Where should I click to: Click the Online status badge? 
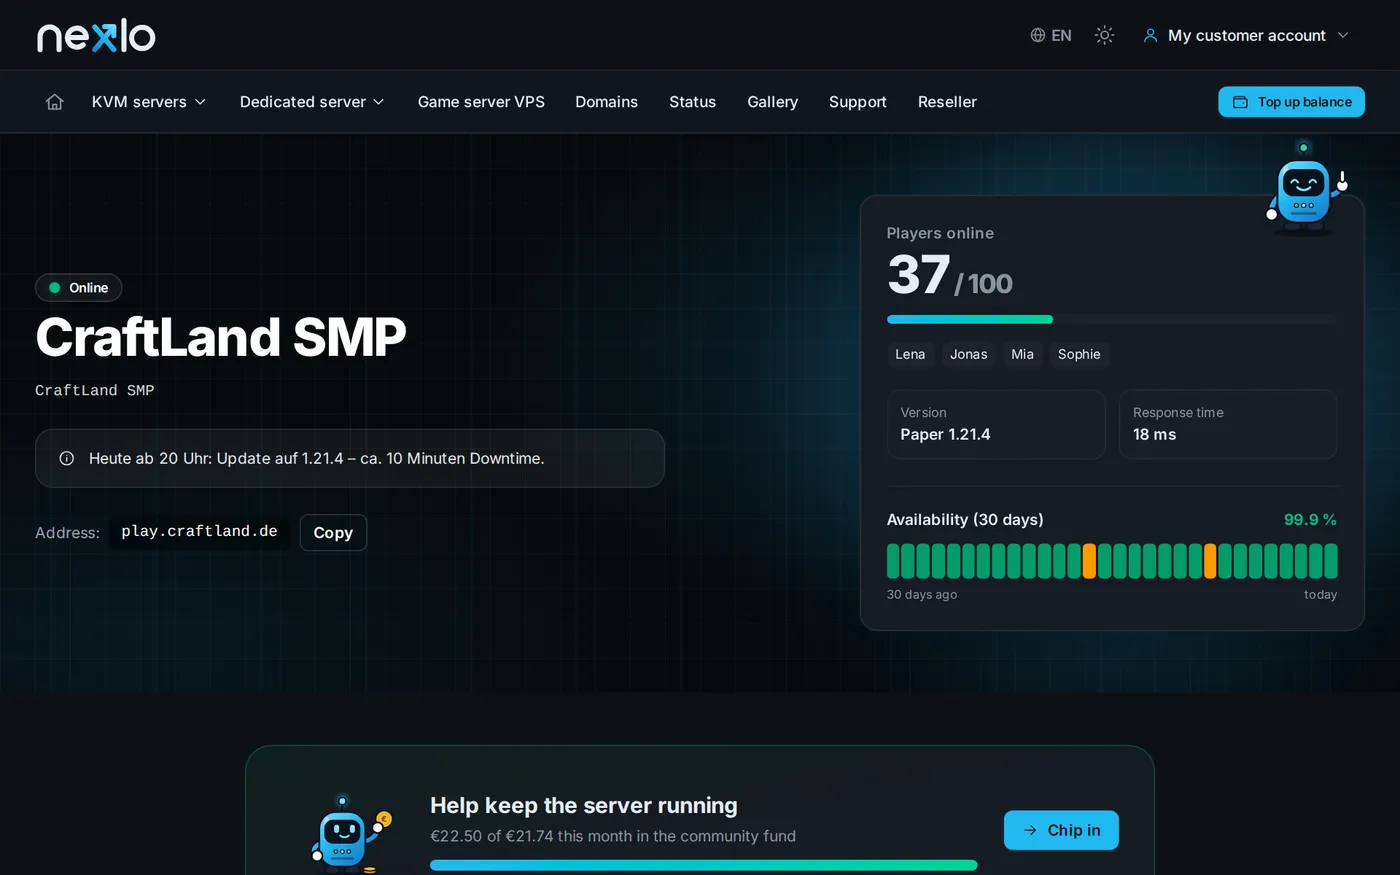coord(78,288)
